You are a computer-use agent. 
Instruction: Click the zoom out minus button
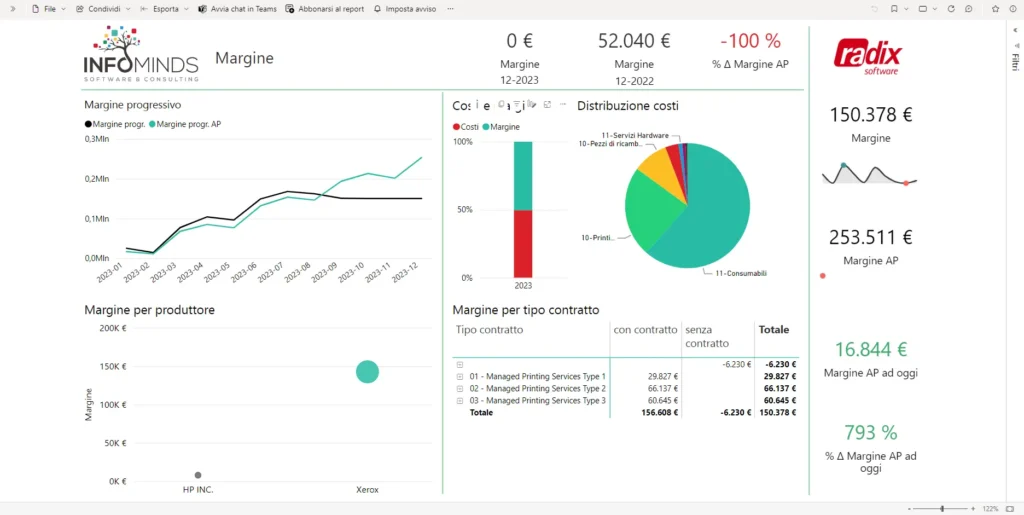[x=908, y=508]
